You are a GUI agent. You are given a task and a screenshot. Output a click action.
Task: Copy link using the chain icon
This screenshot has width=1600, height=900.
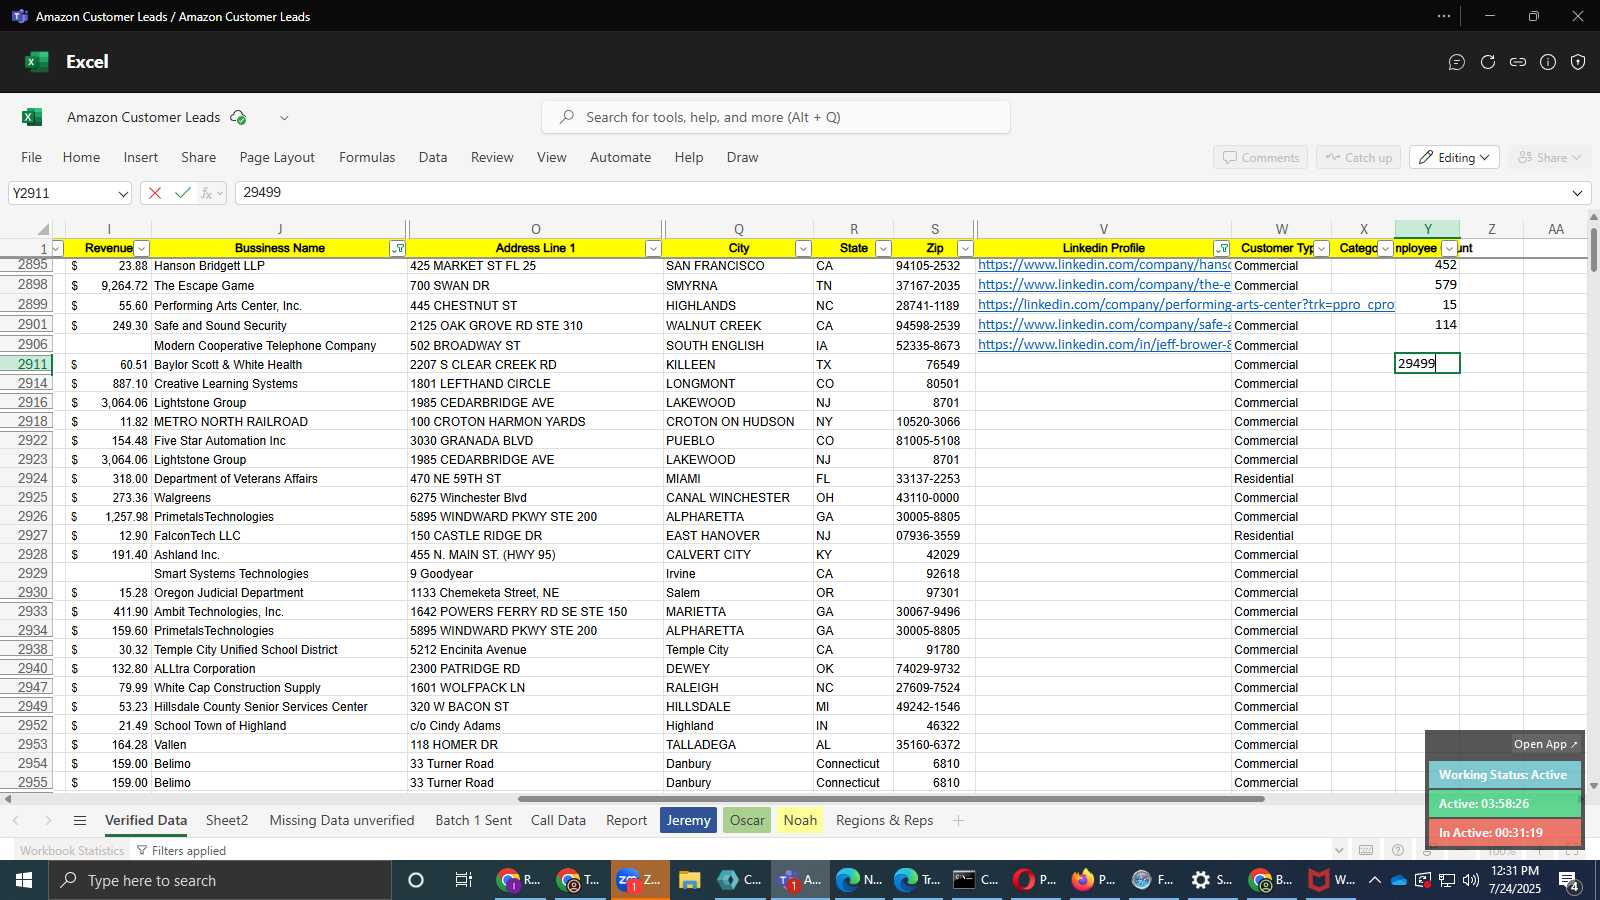(x=1518, y=62)
